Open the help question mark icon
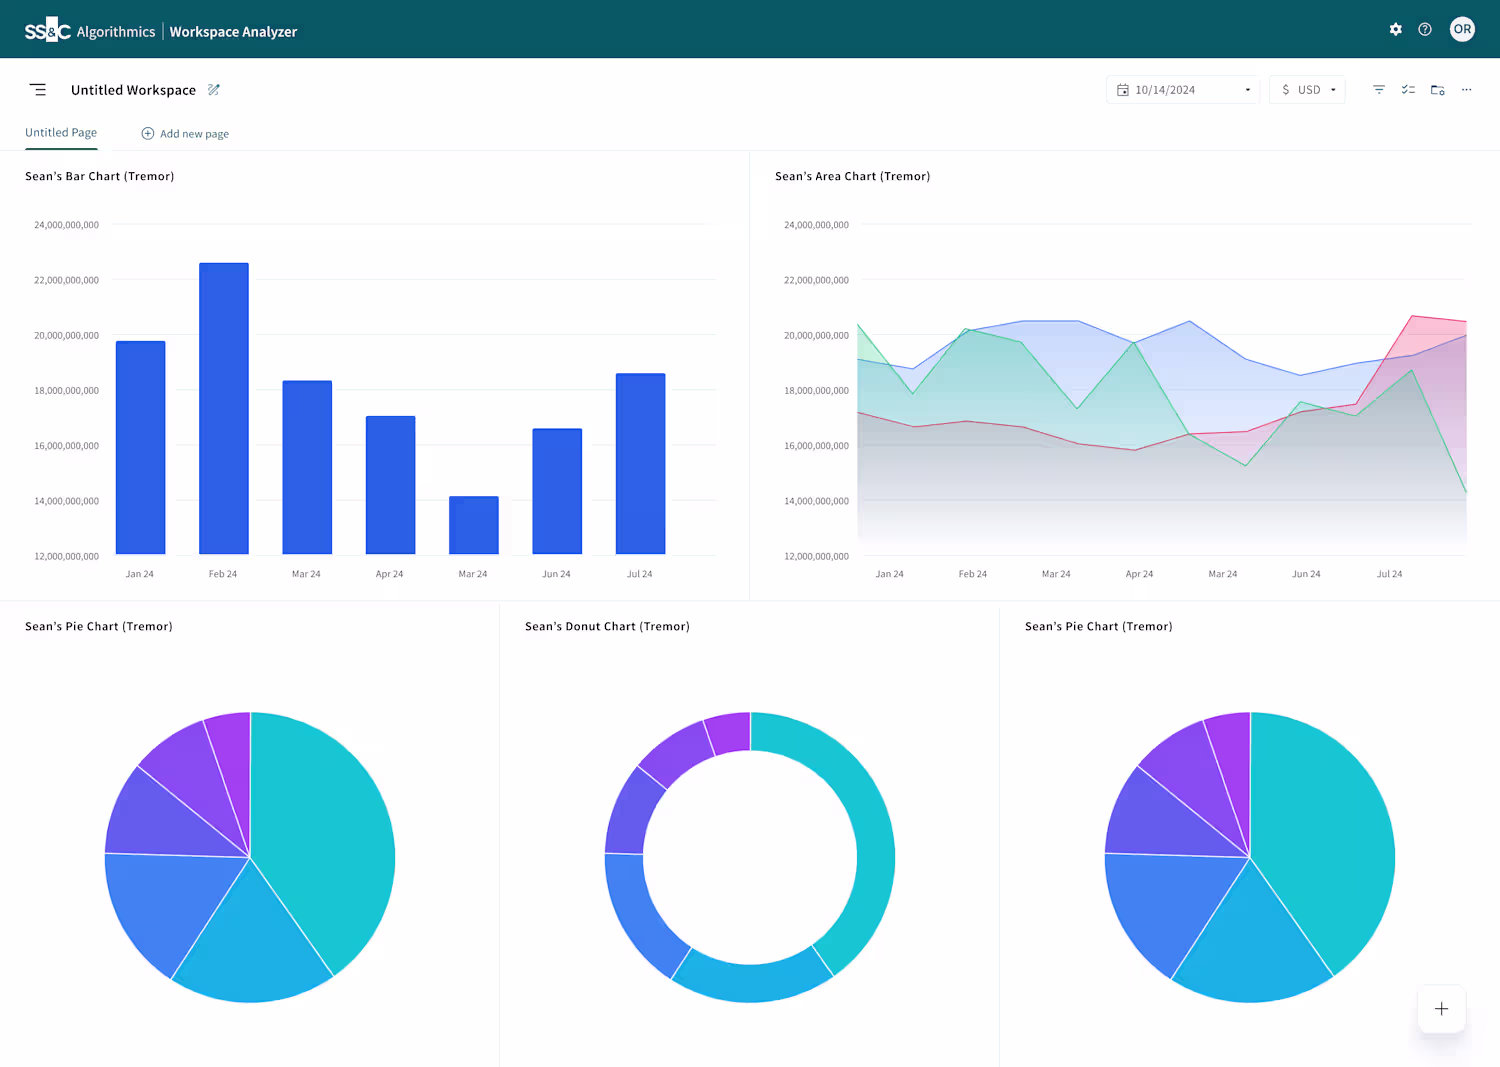The height and width of the screenshot is (1067, 1500). tap(1425, 30)
